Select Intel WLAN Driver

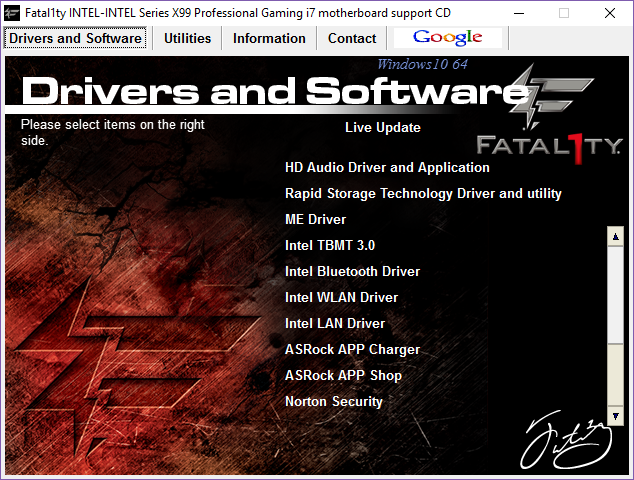point(341,298)
